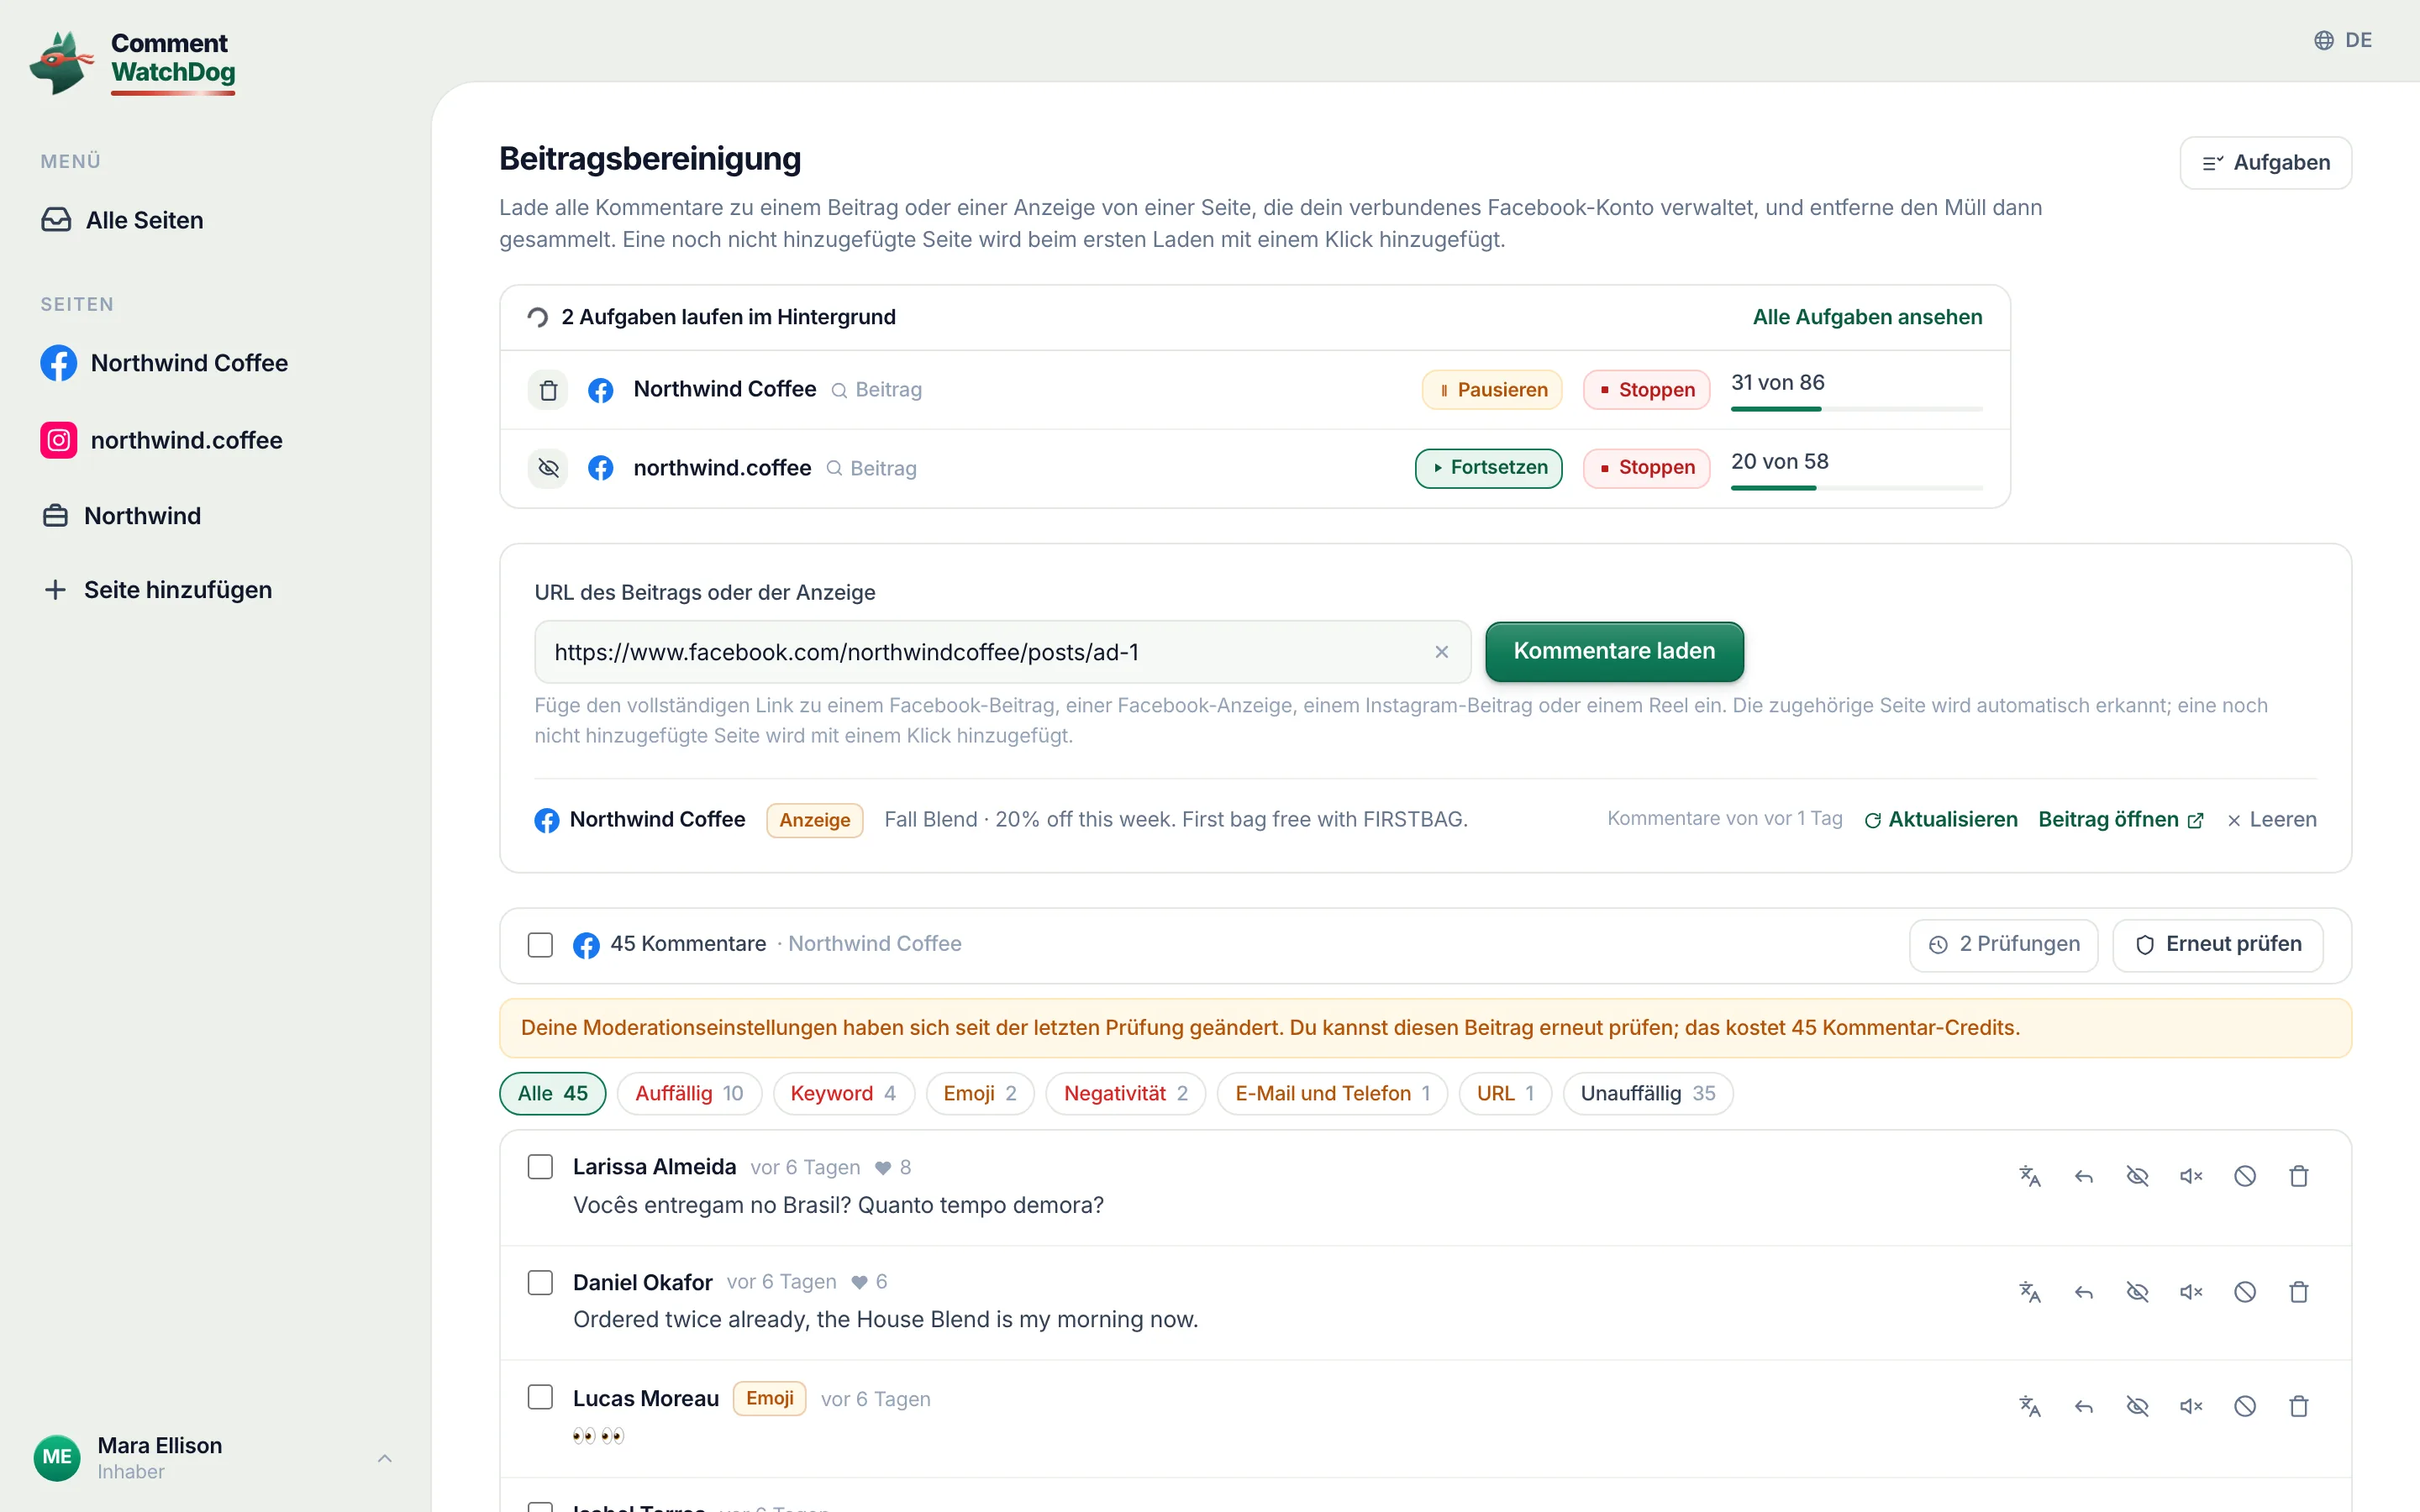Viewport: 2420px width, 1512px height.
Task: Open Aufgaben panel button
Action: (2265, 163)
